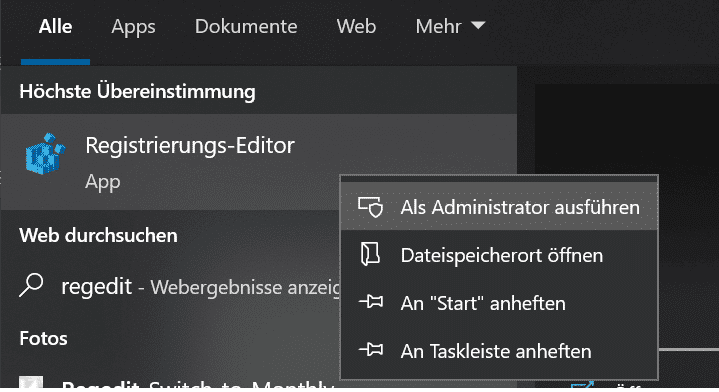Viewport: 719px width, 392px height.
Task: Click the arrow next to Mehr
Action: [478, 25]
